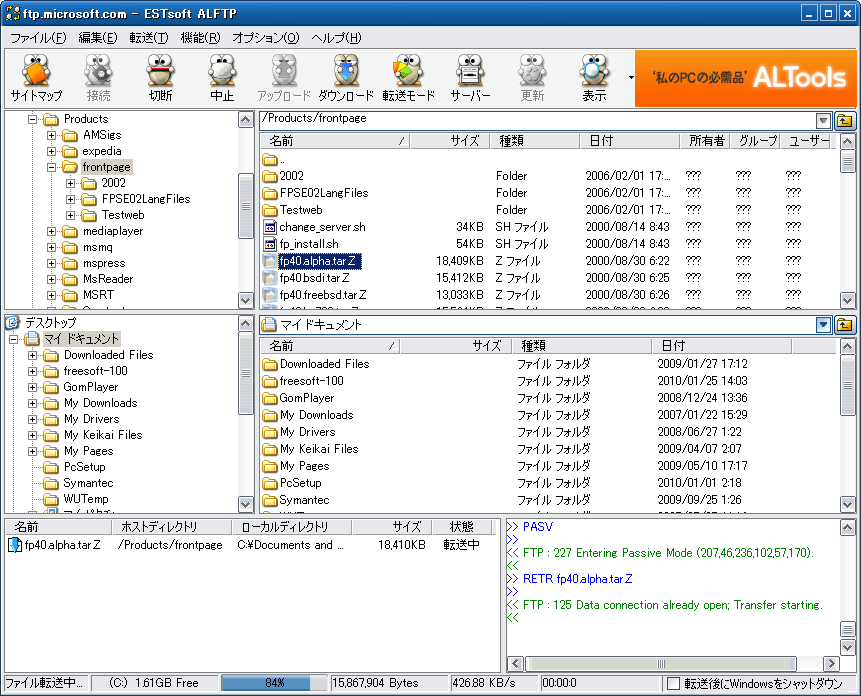Screen dimensions: 861x696
Task: Open the 編集(E) menu
Action: coord(98,38)
